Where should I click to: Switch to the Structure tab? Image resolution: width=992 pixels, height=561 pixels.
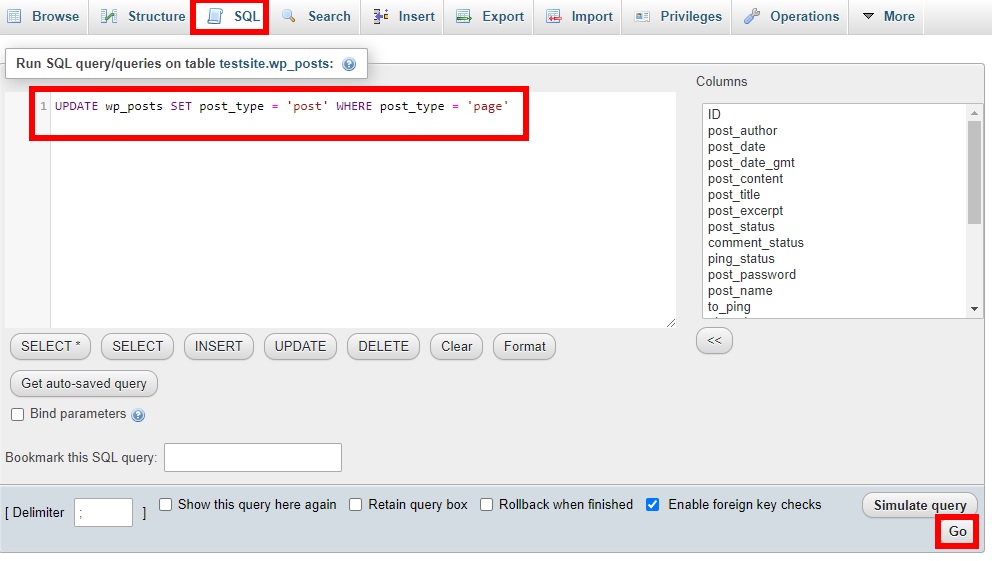(x=143, y=16)
